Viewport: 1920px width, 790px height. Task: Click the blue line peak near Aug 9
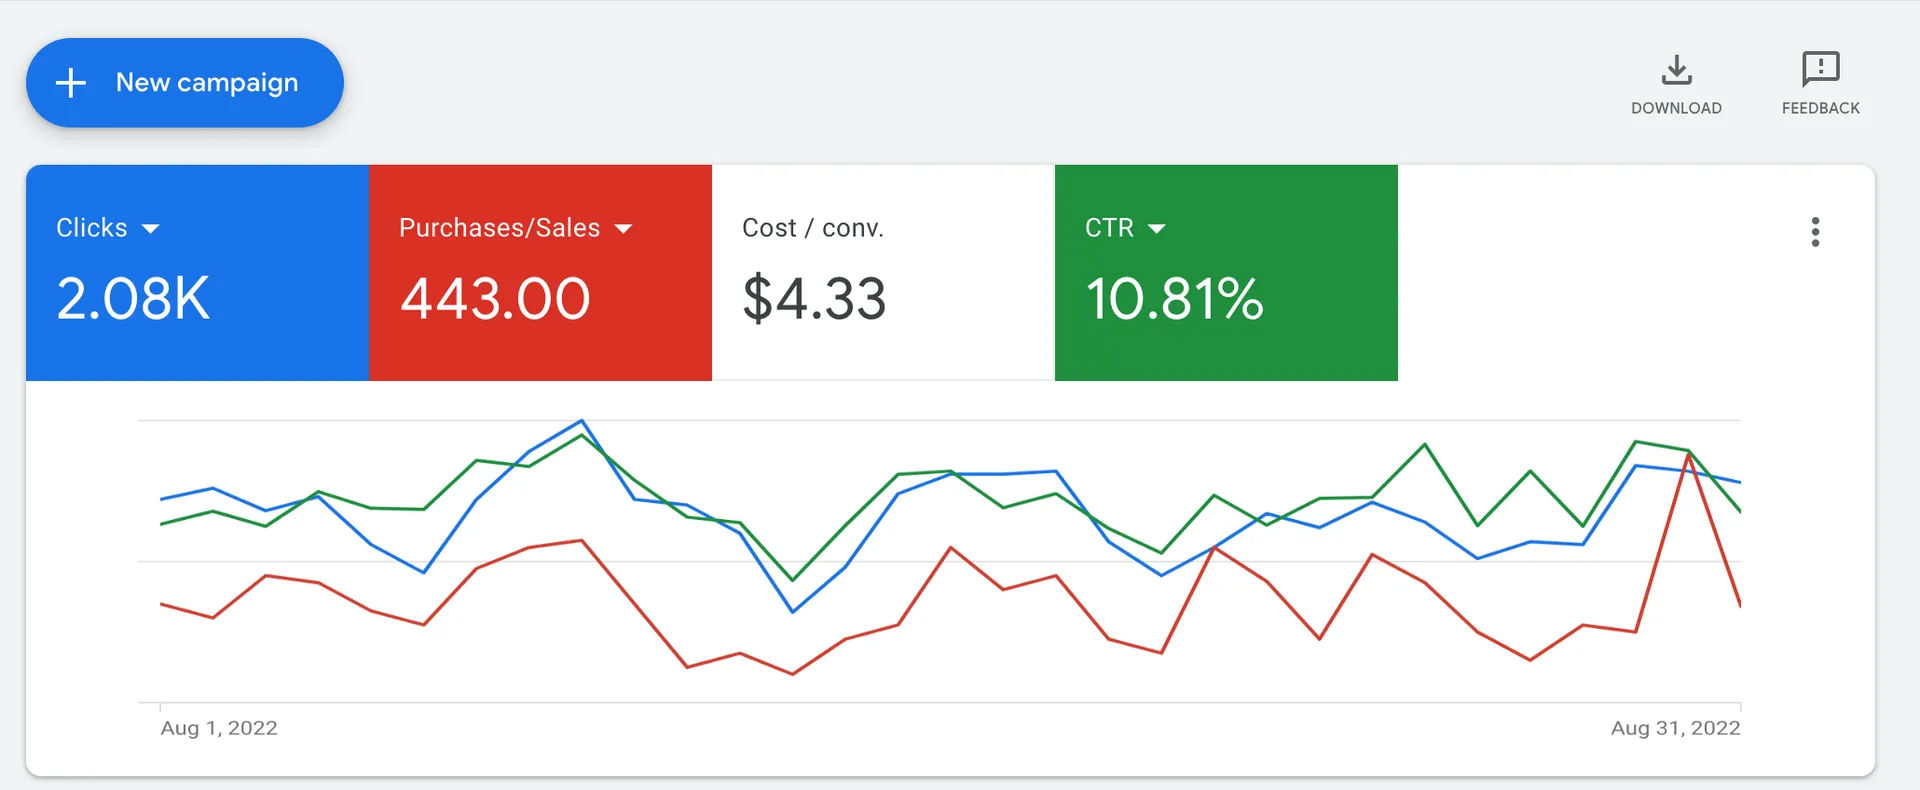click(x=582, y=421)
